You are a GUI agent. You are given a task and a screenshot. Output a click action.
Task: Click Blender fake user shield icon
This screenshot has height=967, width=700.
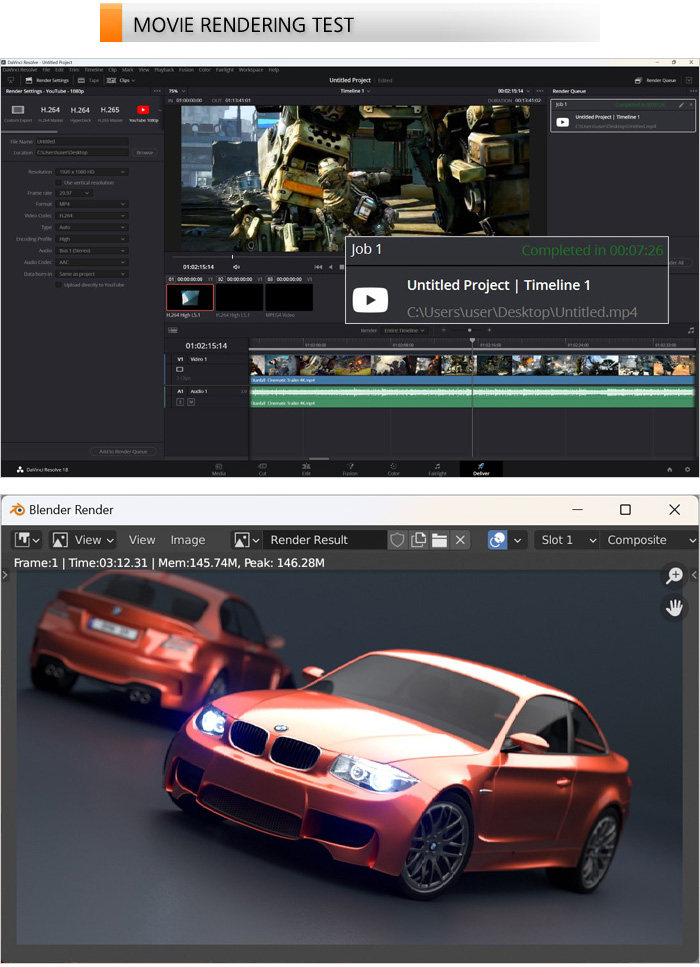pyautogui.click(x=397, y=540)
